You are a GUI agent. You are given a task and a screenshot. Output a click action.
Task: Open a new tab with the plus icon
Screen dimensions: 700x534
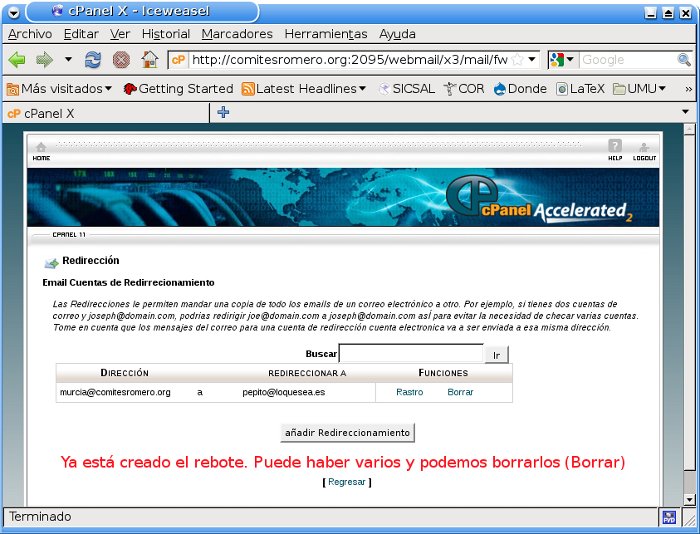coord(223,113)
